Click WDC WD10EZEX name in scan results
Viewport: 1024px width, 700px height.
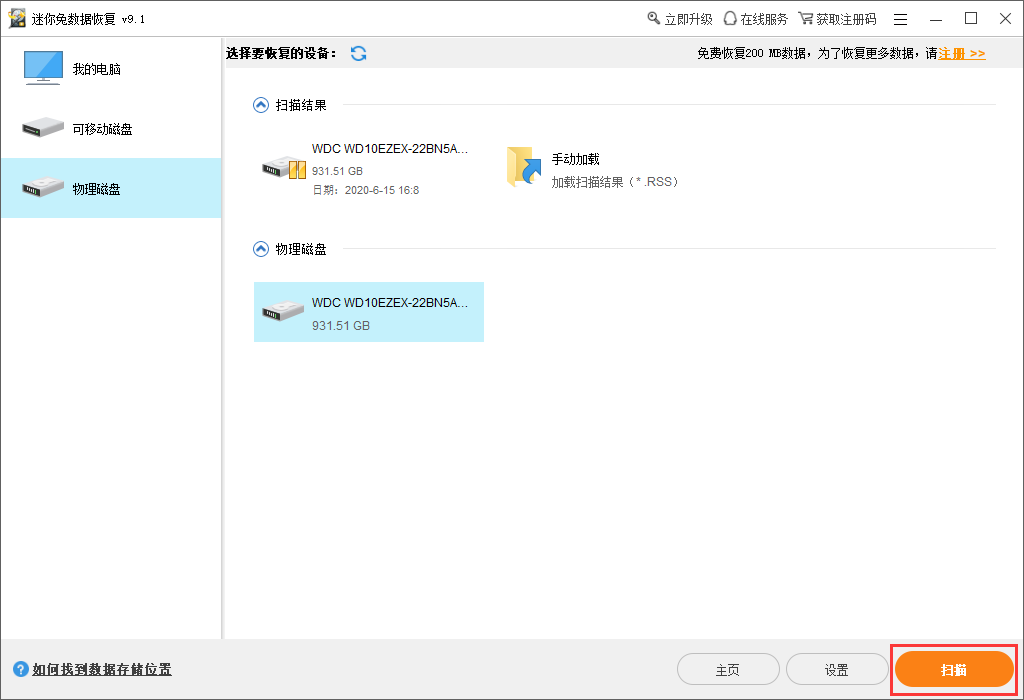pyautogui.click(x=390, y=148)
